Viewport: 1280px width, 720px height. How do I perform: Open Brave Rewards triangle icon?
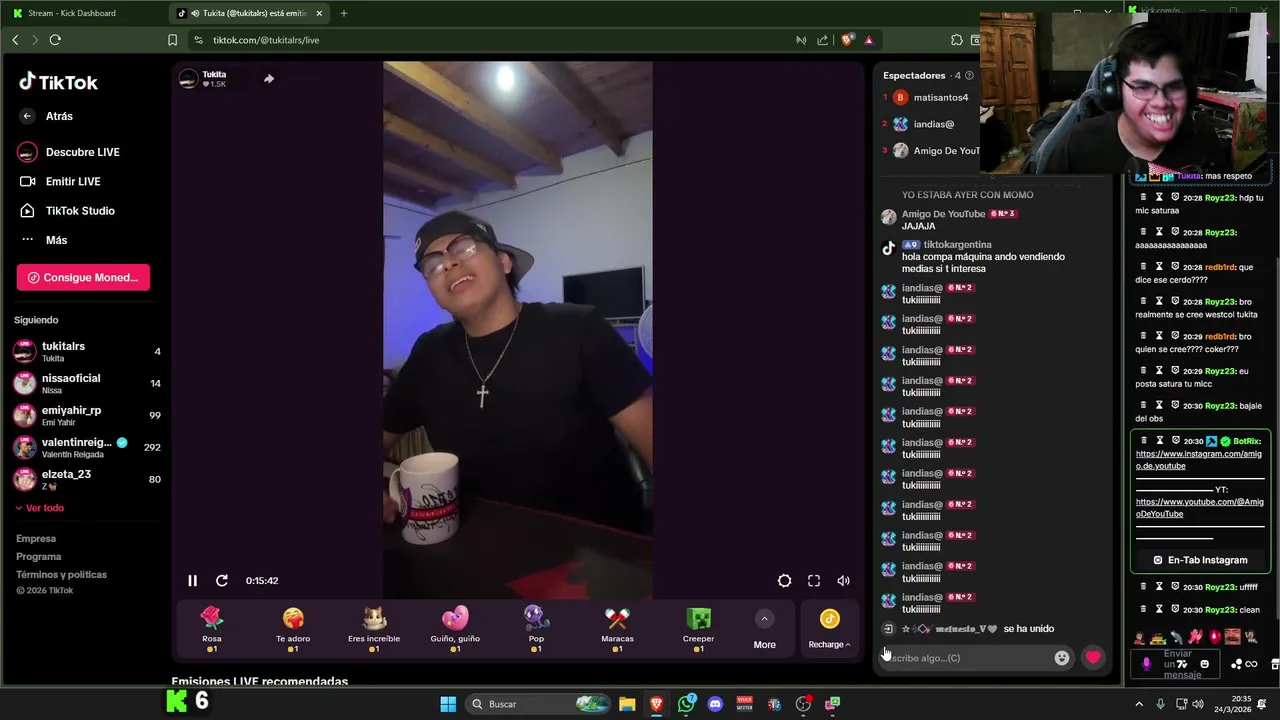(869, 40)
